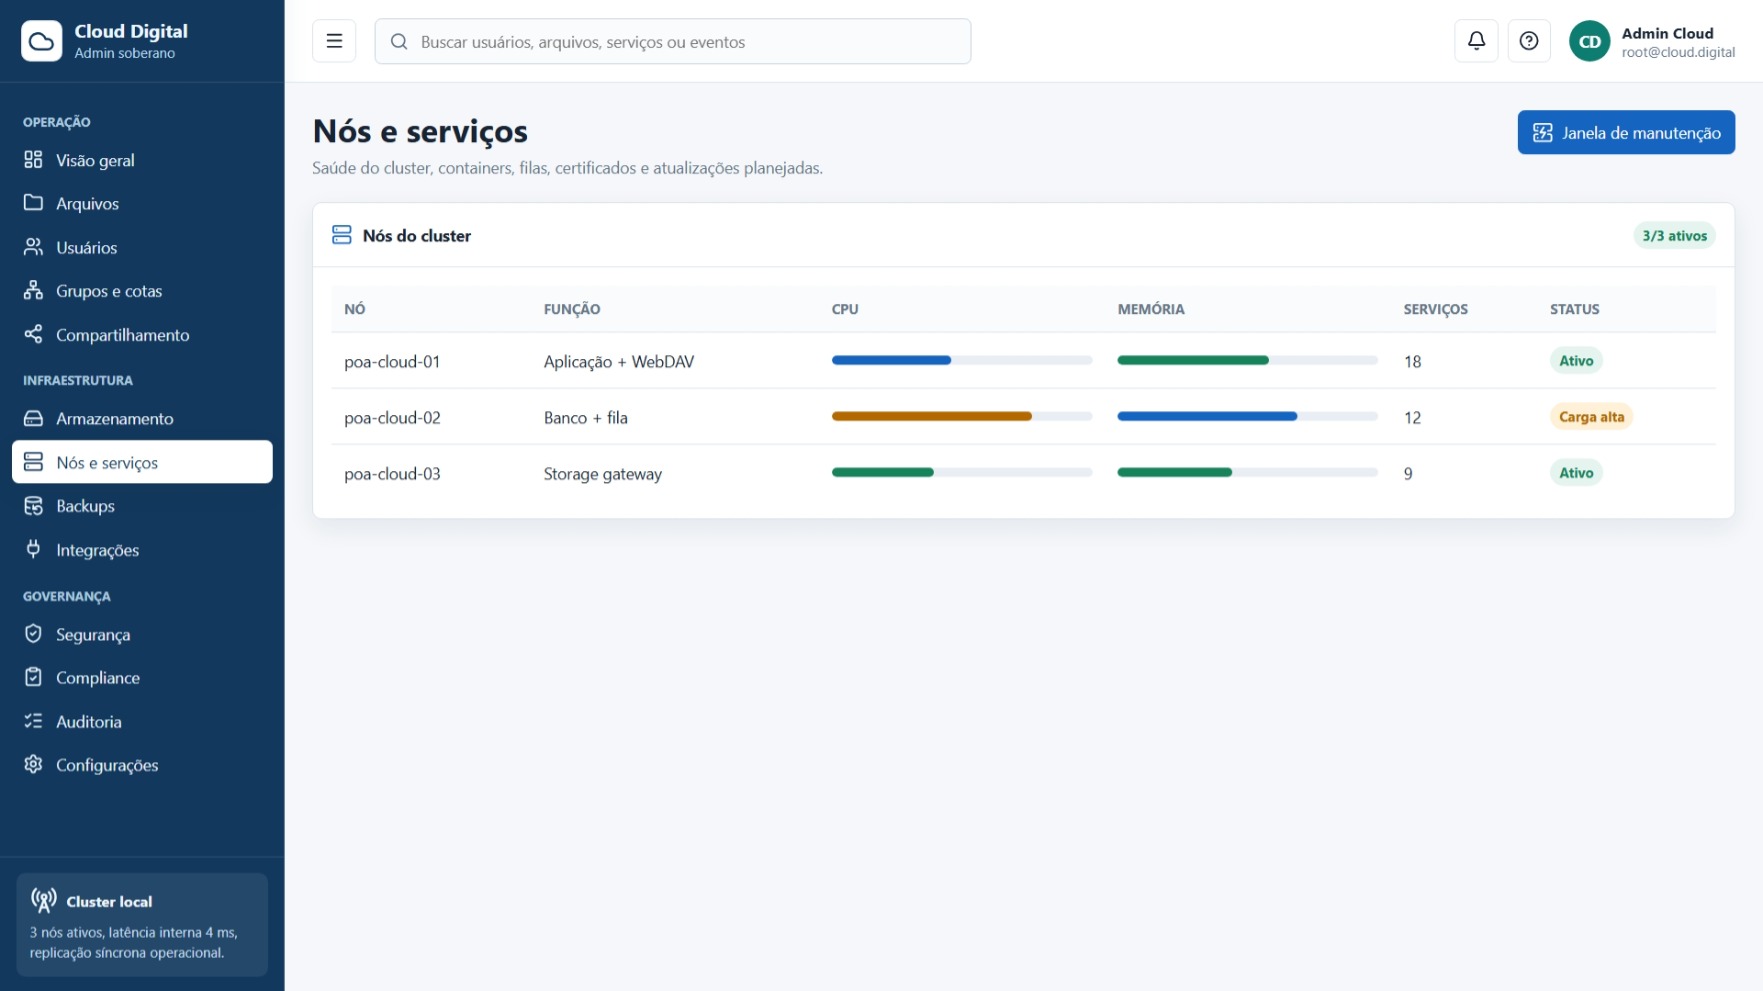
Task: Open the help question mark icon
Action: pos(1529,41)
